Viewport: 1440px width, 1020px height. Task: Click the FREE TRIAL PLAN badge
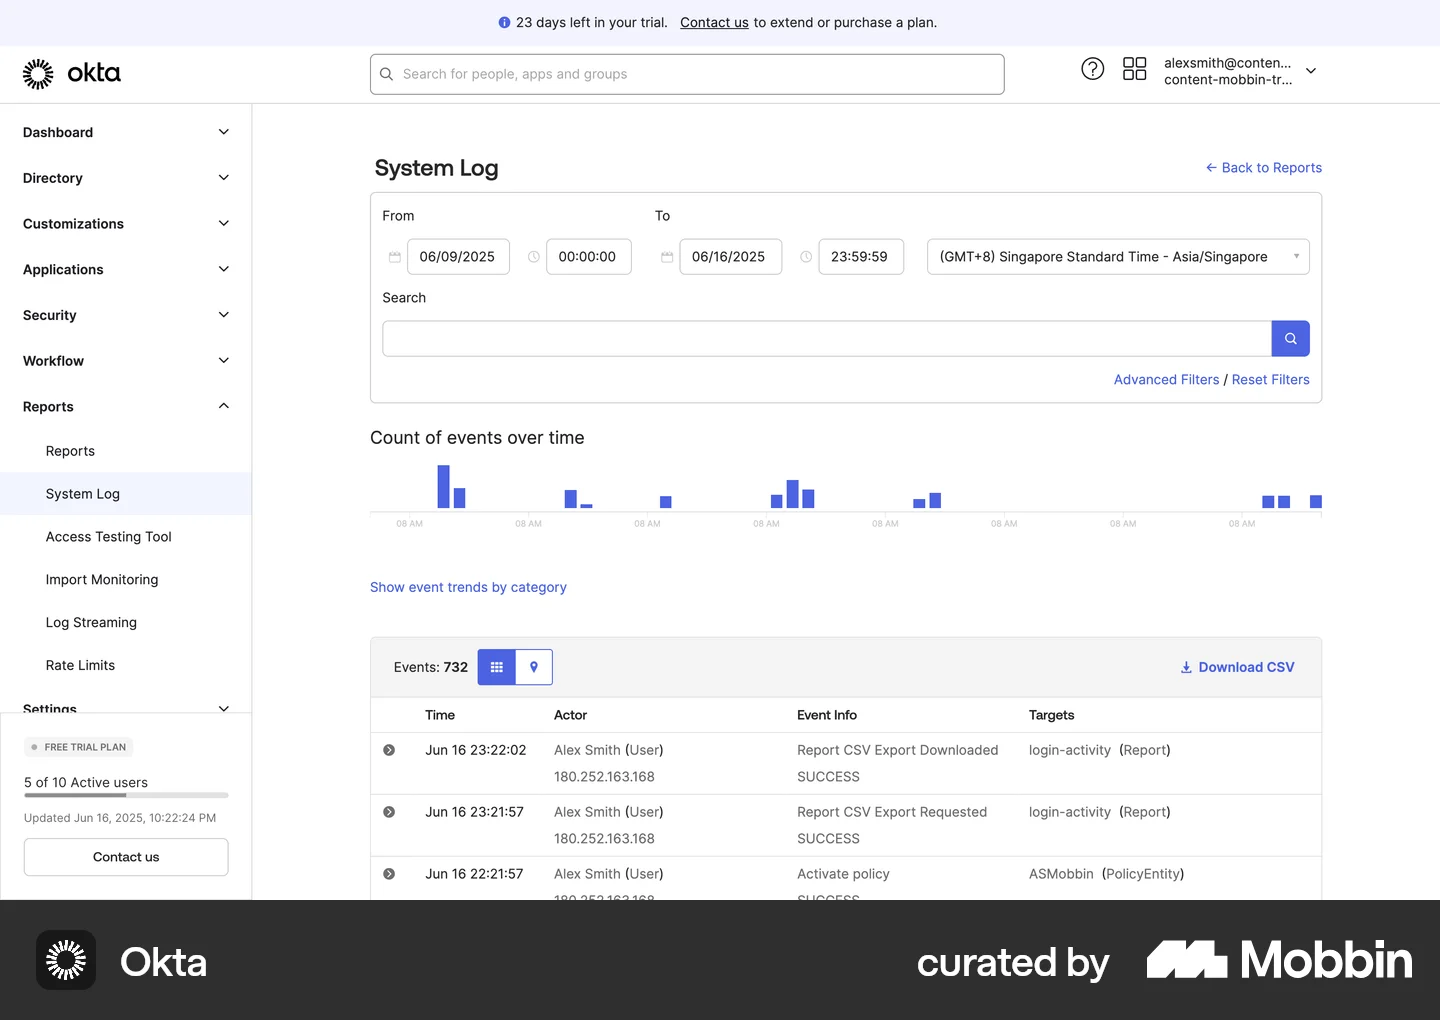click(x=78, y=747)
